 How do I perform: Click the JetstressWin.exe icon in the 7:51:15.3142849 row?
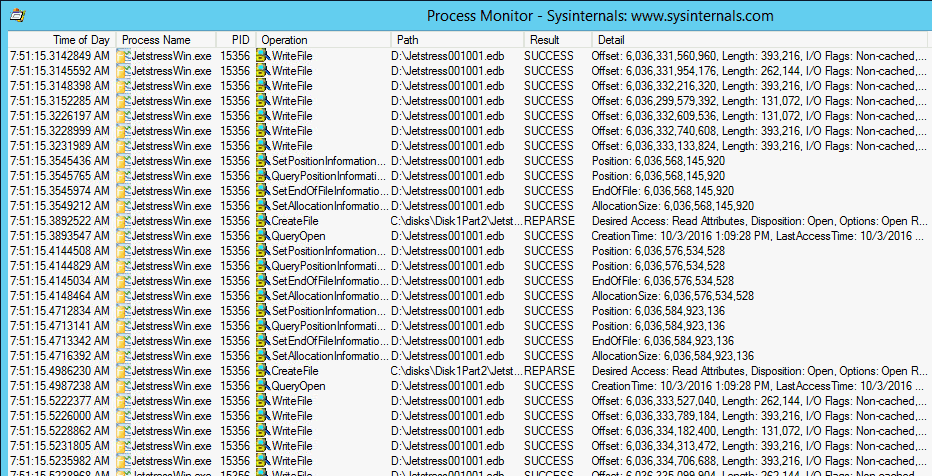point(124,56)
